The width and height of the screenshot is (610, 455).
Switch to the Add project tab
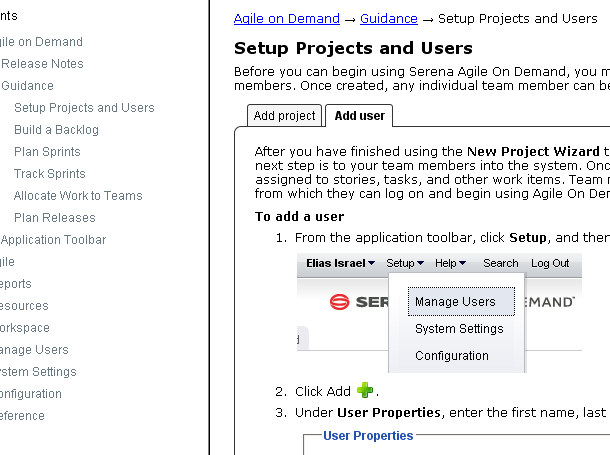(284, 116)
